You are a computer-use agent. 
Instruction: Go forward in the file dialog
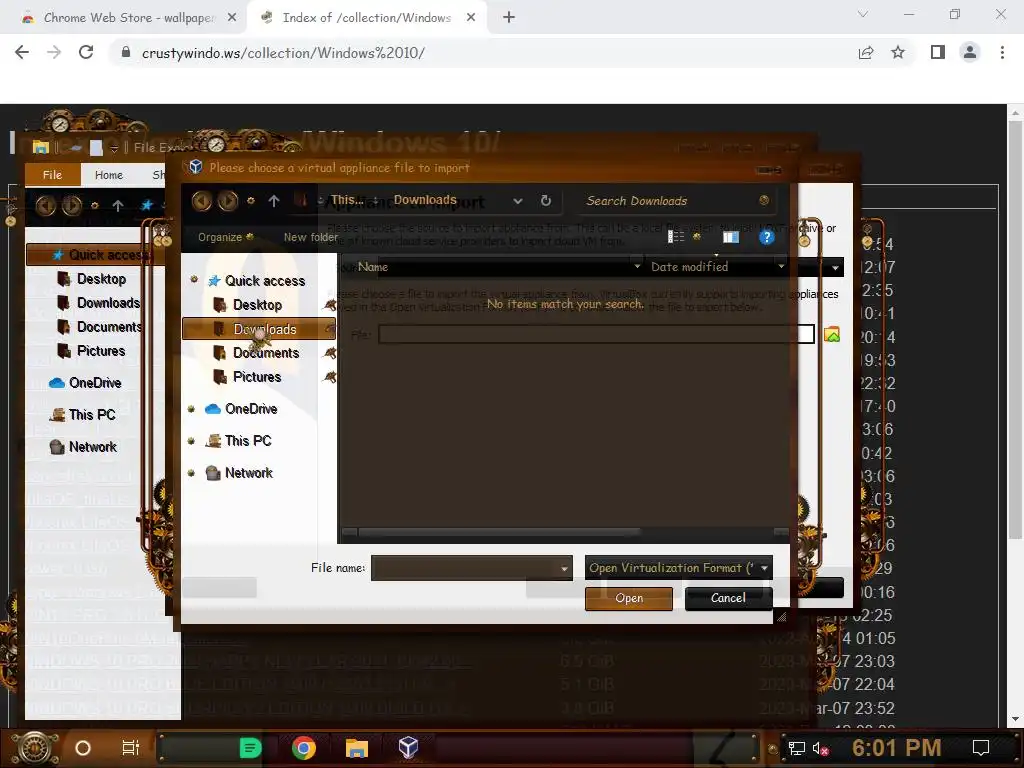[x=227, y=200]
